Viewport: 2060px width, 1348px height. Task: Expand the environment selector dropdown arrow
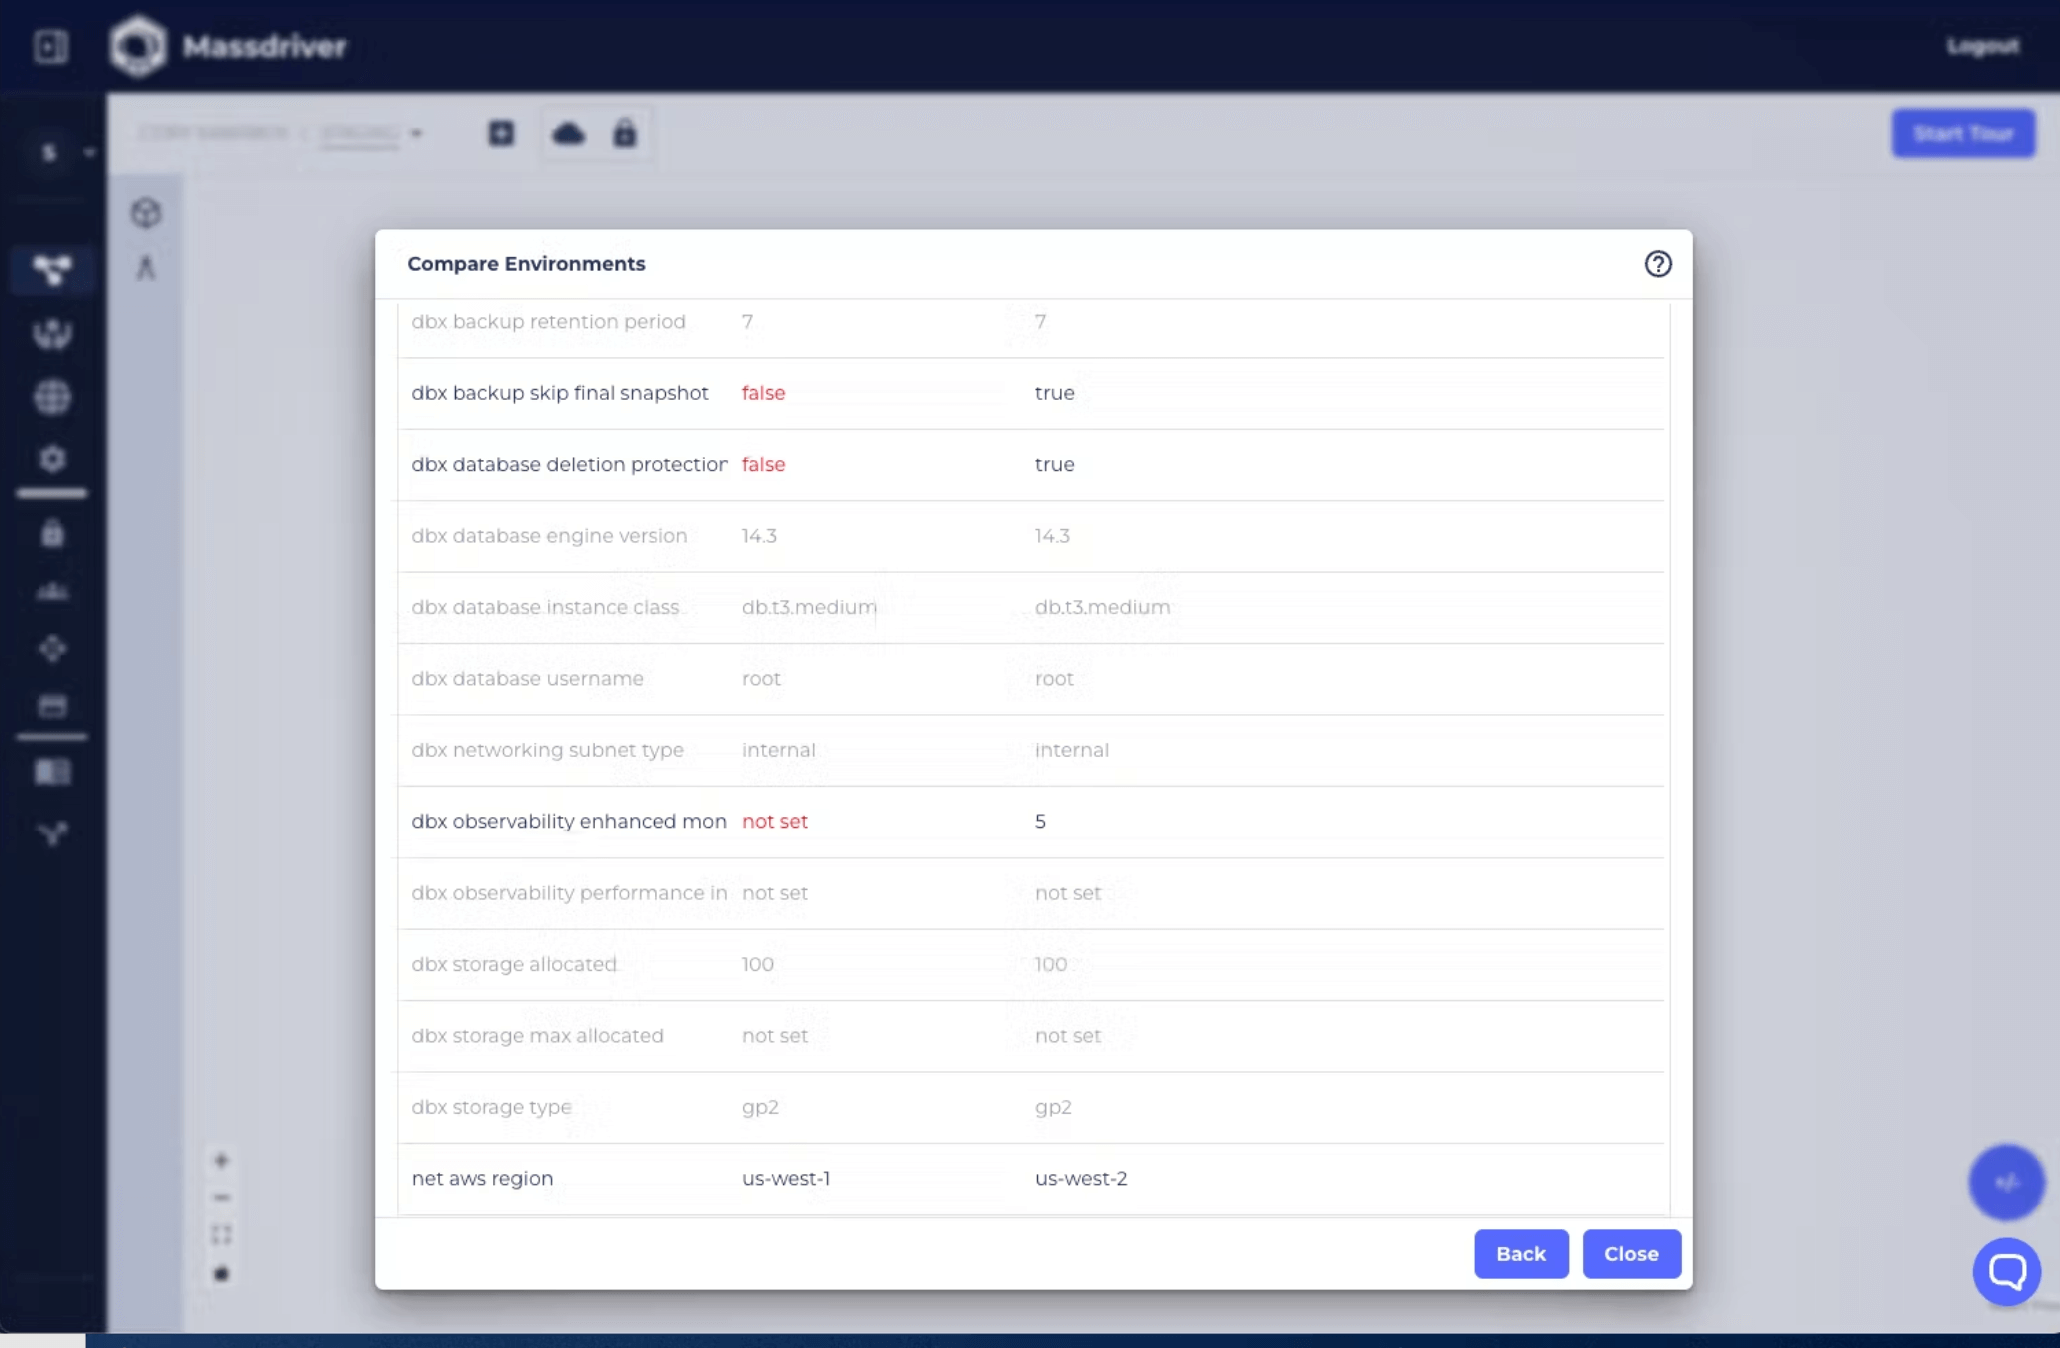(x=416, y=133)
